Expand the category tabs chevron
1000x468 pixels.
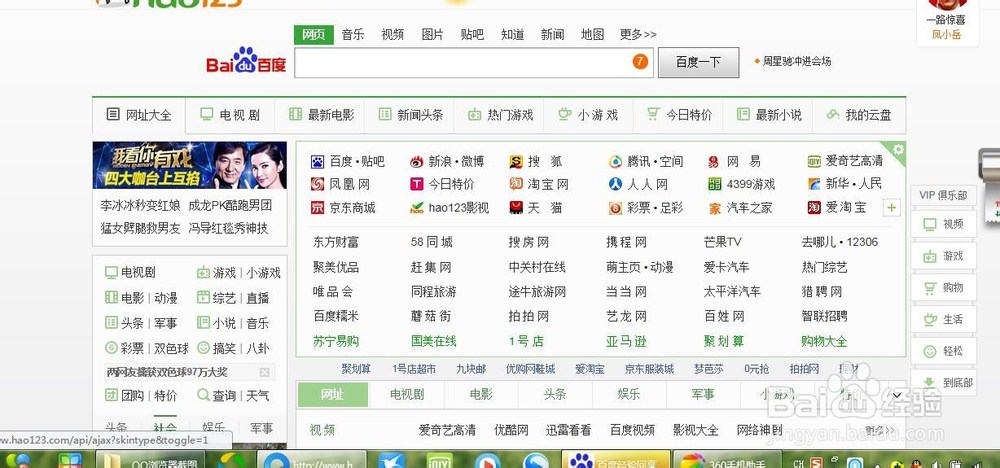pos(897,395)
